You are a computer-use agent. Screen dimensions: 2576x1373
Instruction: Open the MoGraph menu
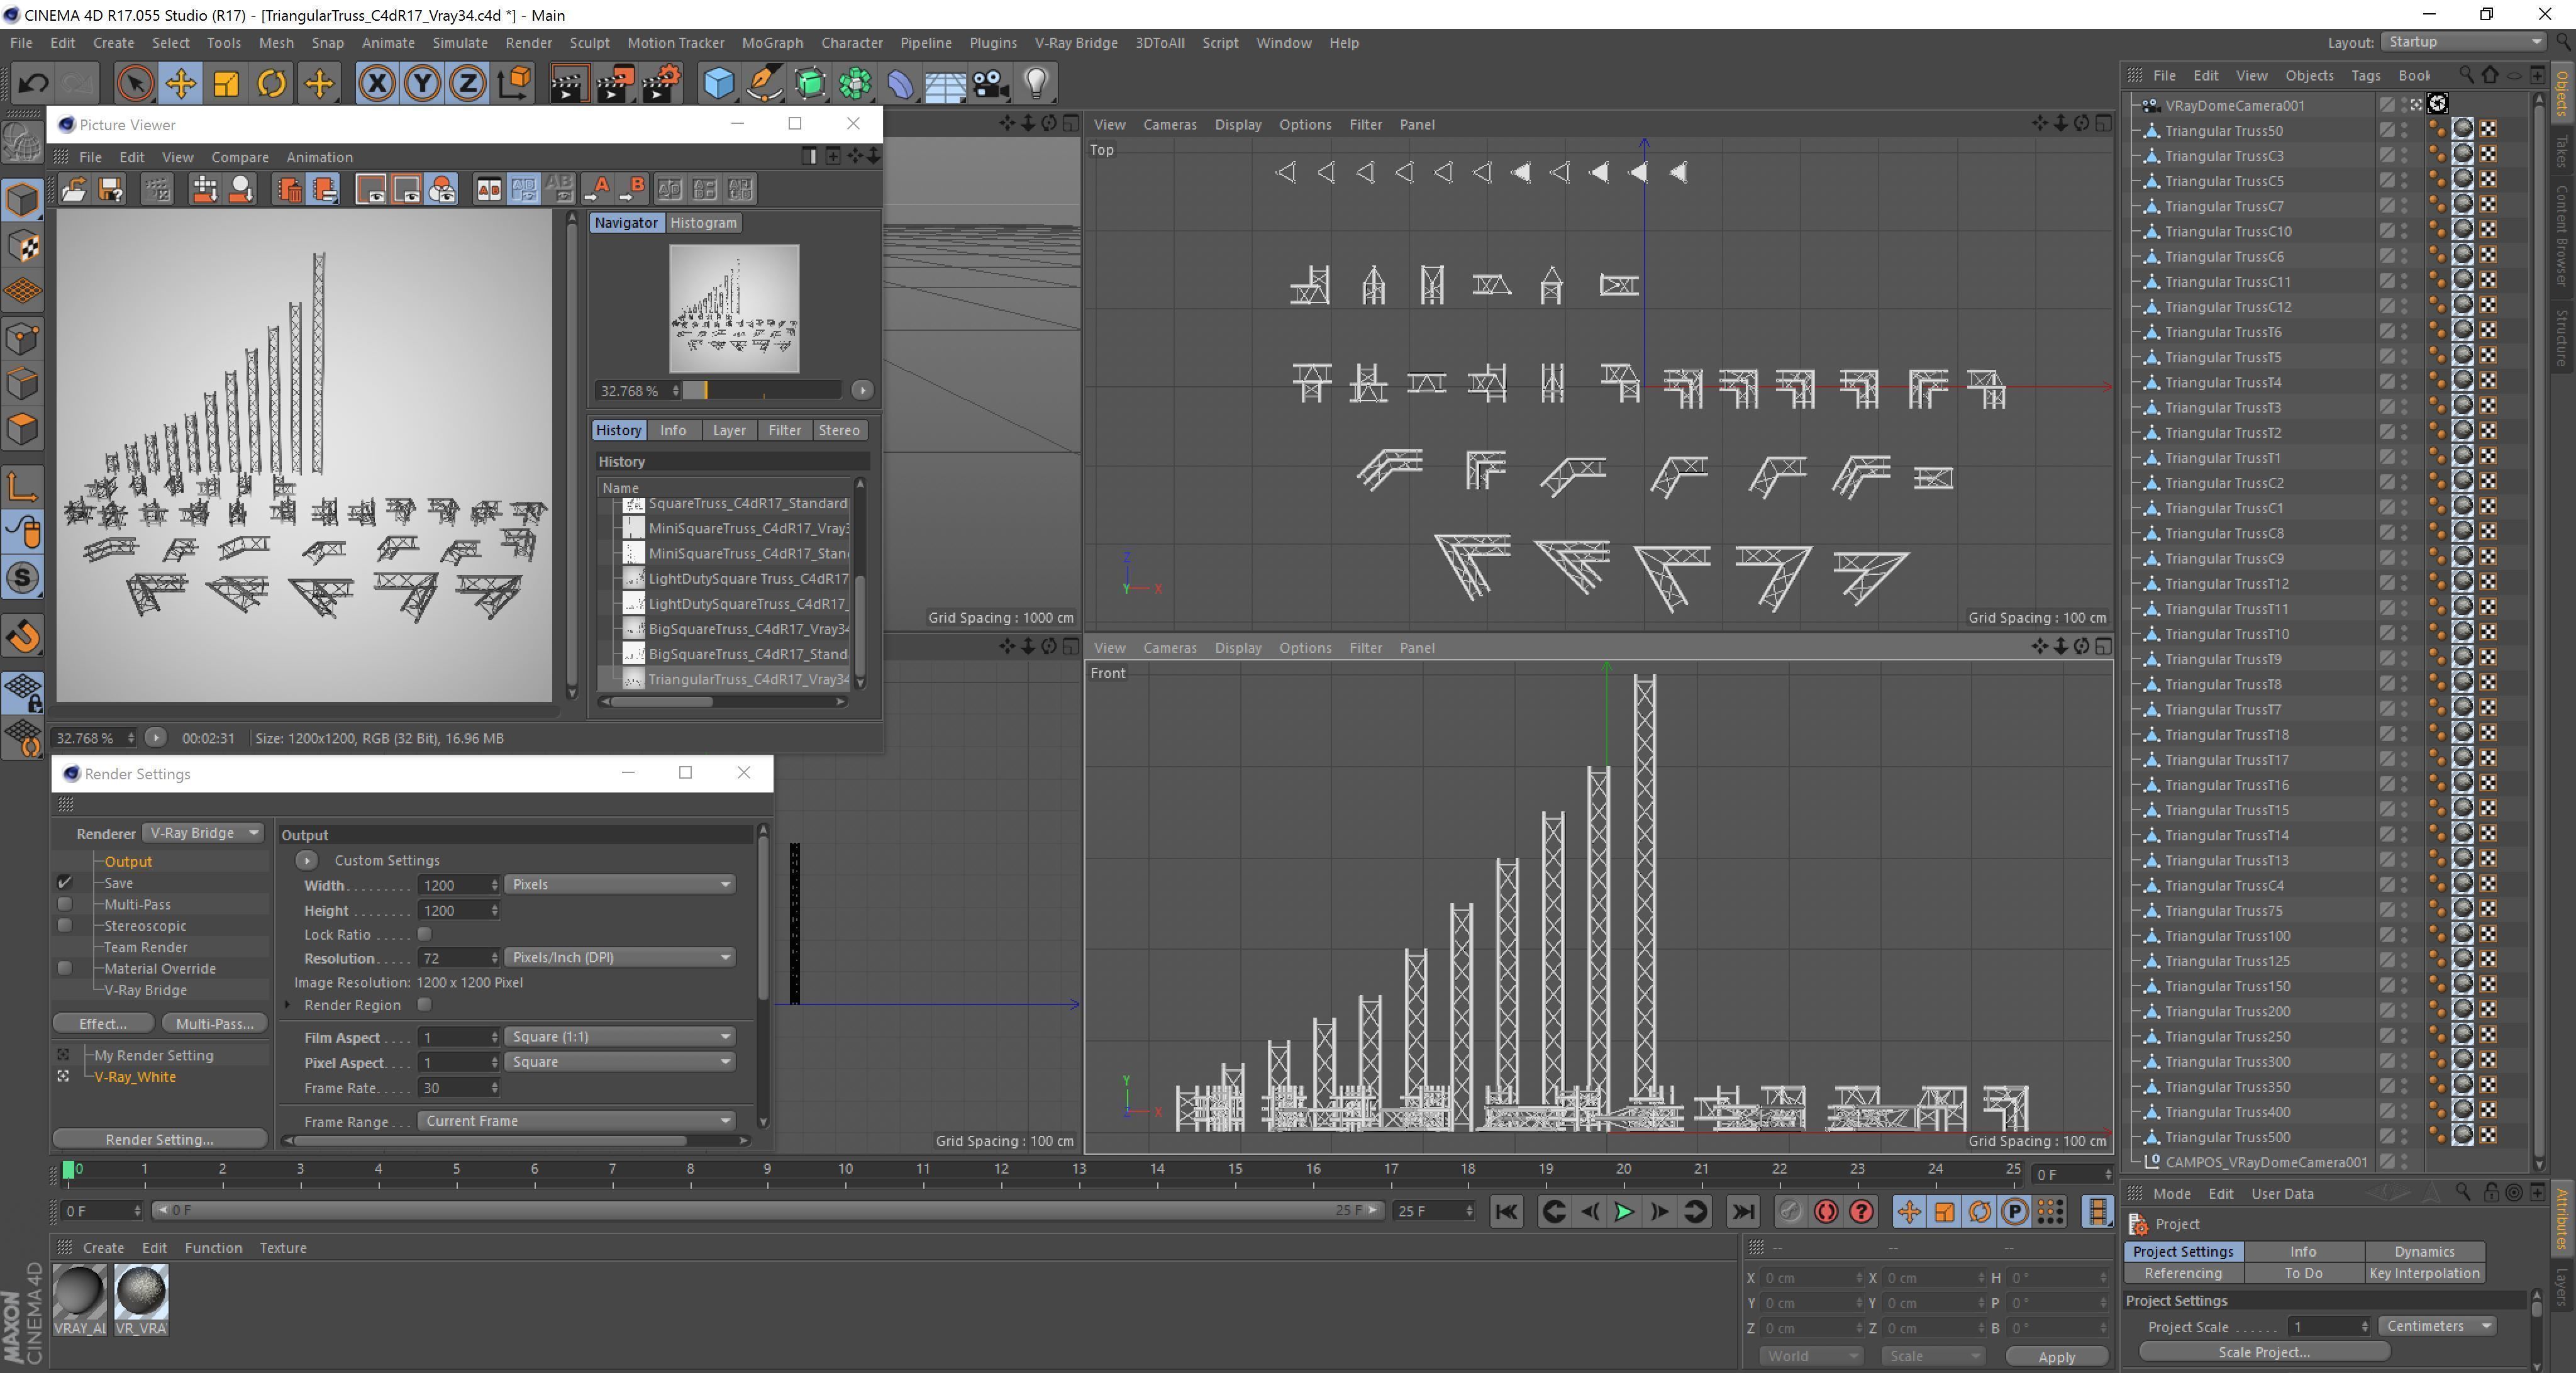tap(771, 43)
